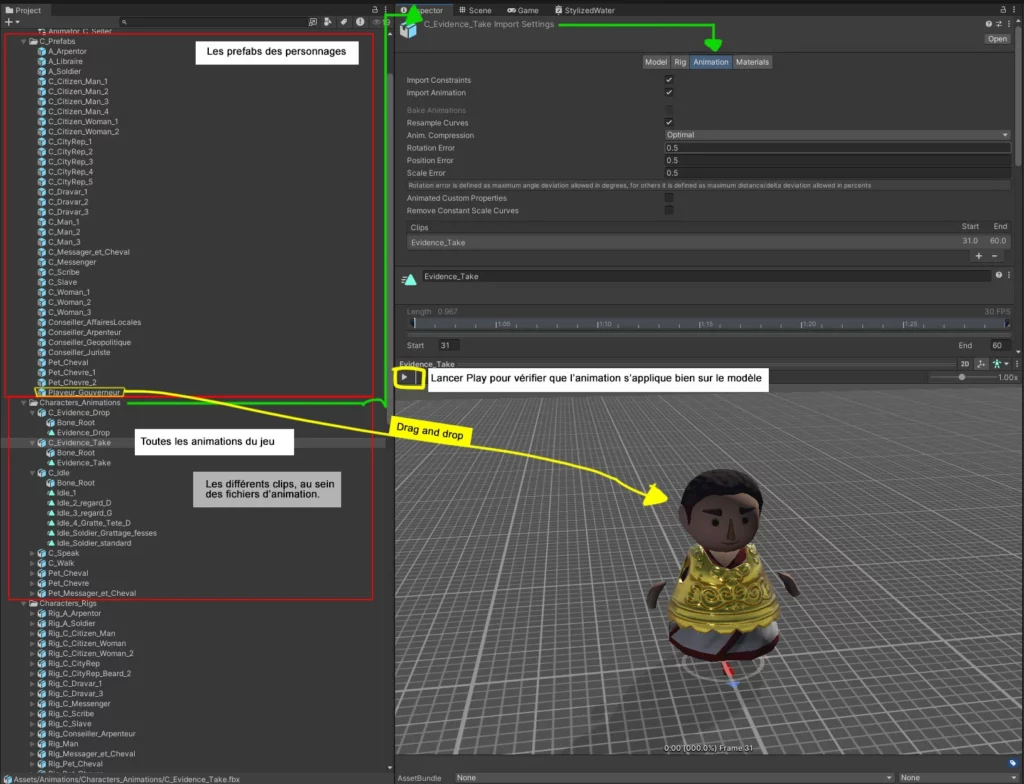The width and height of the screenshot is (1024, 784).
Task: Collapse the C_Prefabs folder
Action: (x=24, y=41)
